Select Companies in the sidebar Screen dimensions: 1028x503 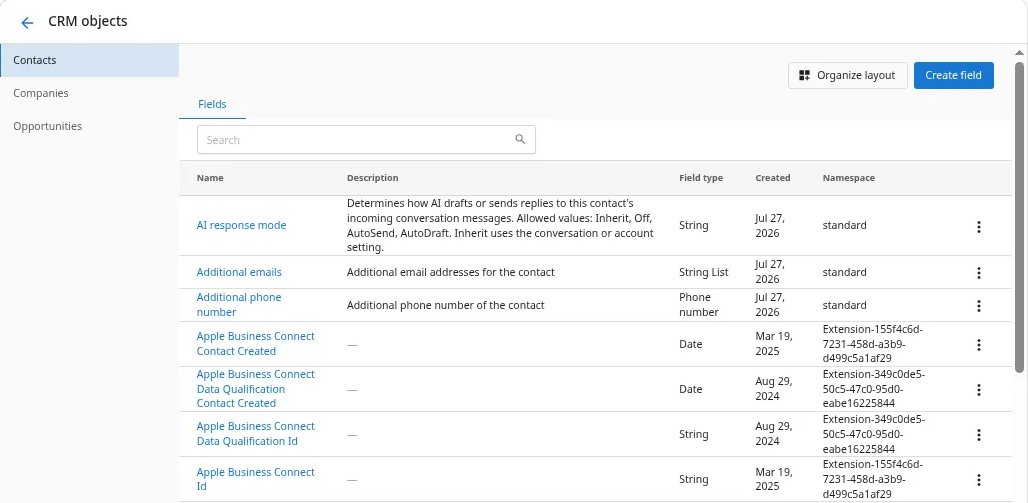[89, 93]
